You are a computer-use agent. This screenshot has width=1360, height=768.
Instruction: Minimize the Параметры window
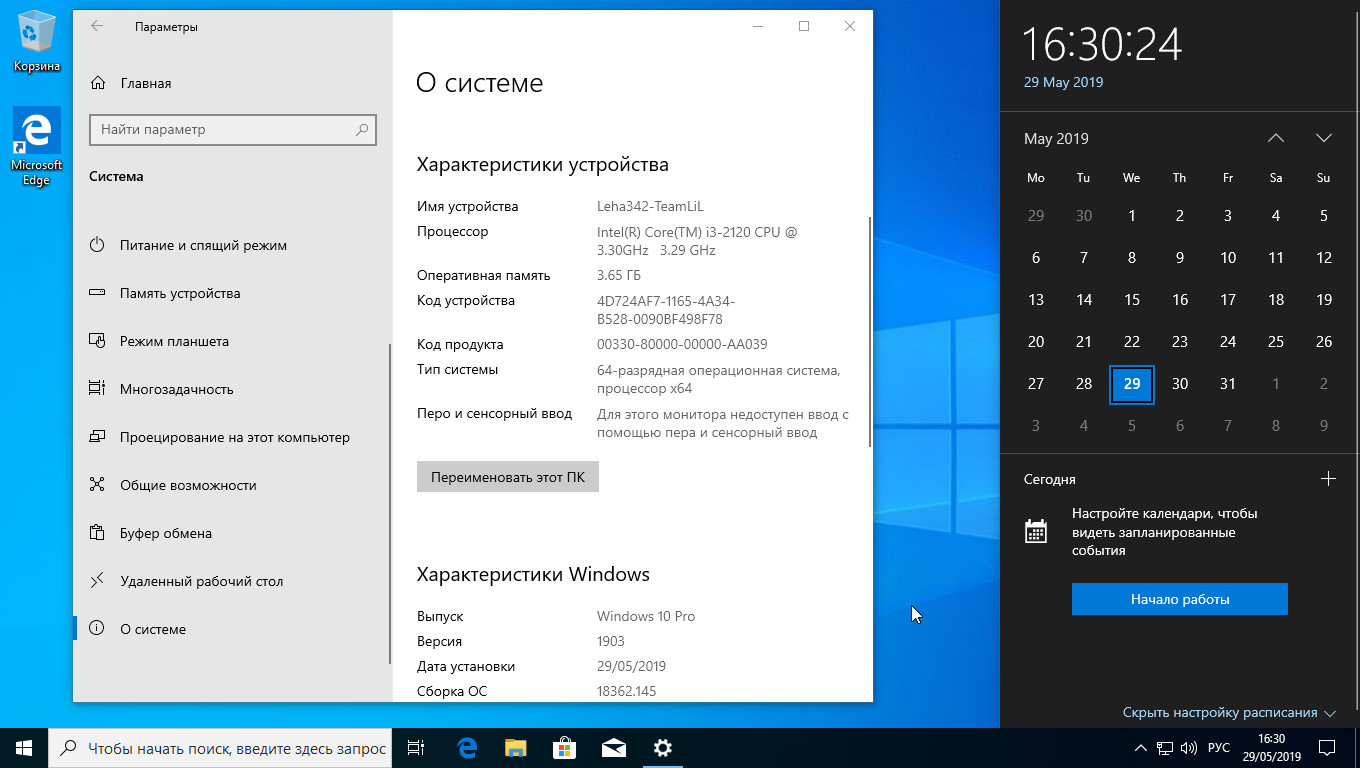[x=757, y=27]
